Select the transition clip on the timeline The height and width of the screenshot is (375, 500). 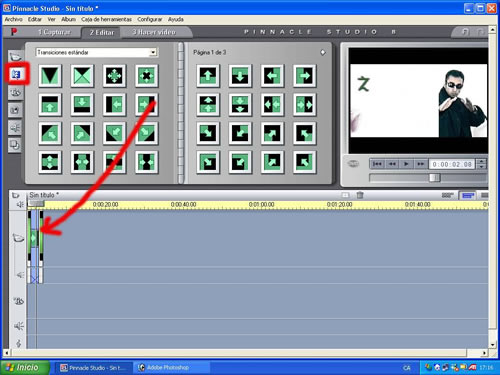[34, 238]
